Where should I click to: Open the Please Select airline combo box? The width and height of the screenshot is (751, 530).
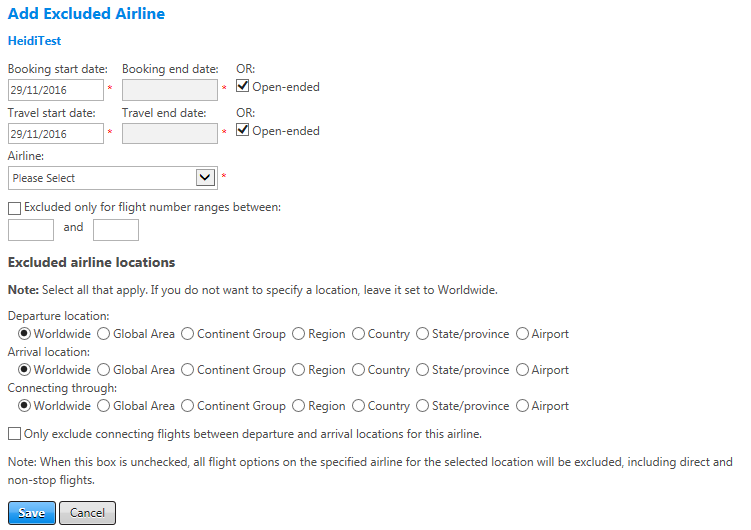113,178
